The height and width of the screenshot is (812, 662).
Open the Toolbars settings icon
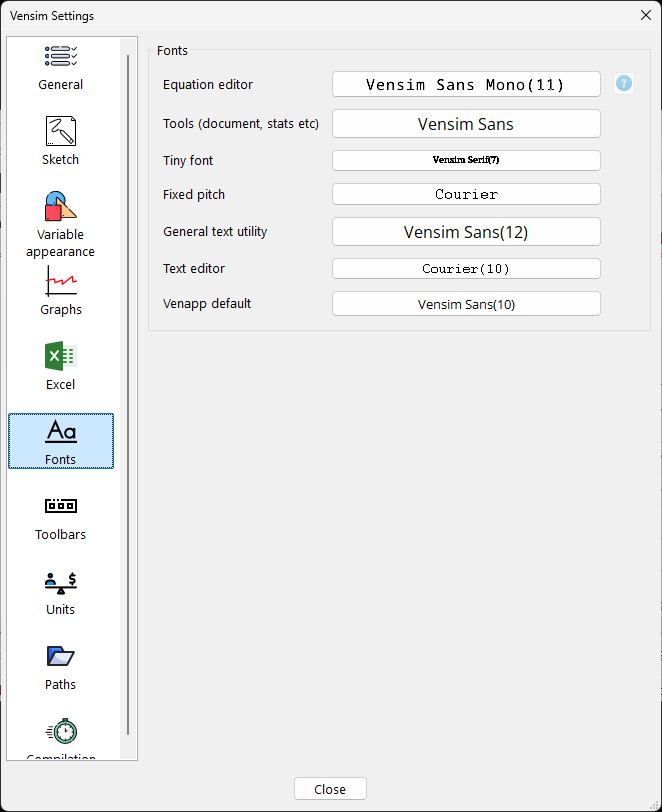click(61, 506)
